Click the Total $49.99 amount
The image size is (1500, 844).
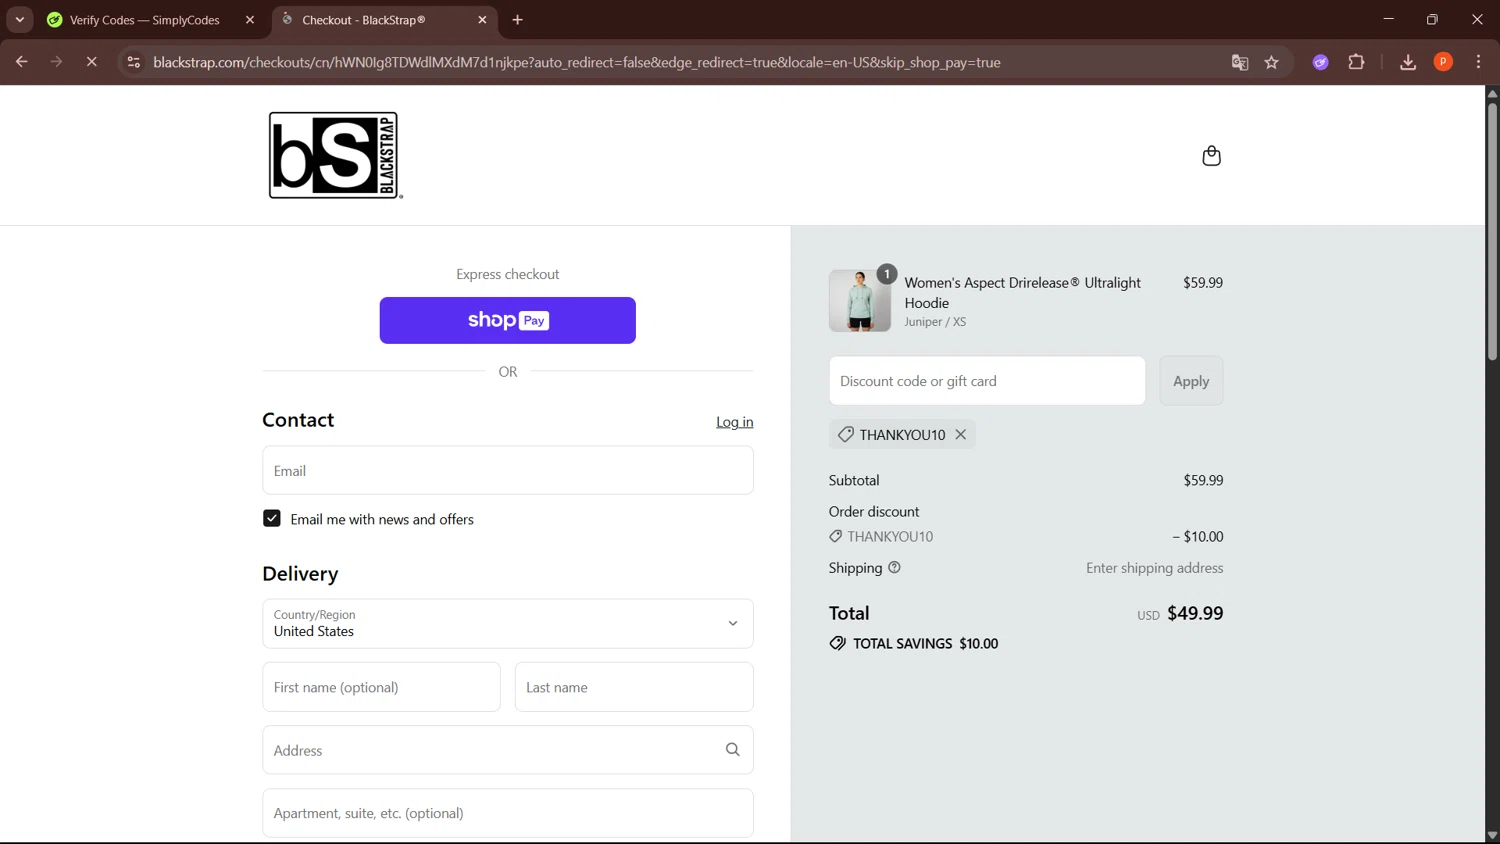point(1195,613)
